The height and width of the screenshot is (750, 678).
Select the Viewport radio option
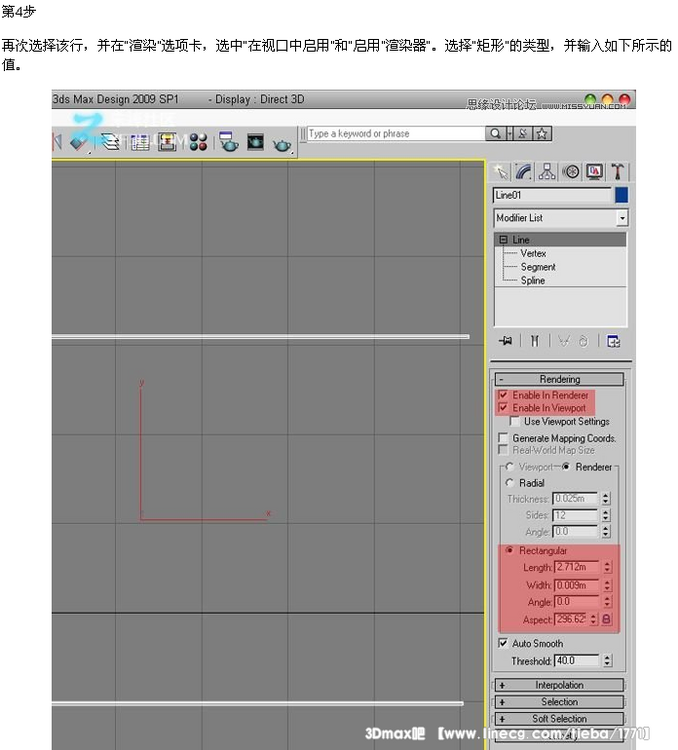click(510, 466)
